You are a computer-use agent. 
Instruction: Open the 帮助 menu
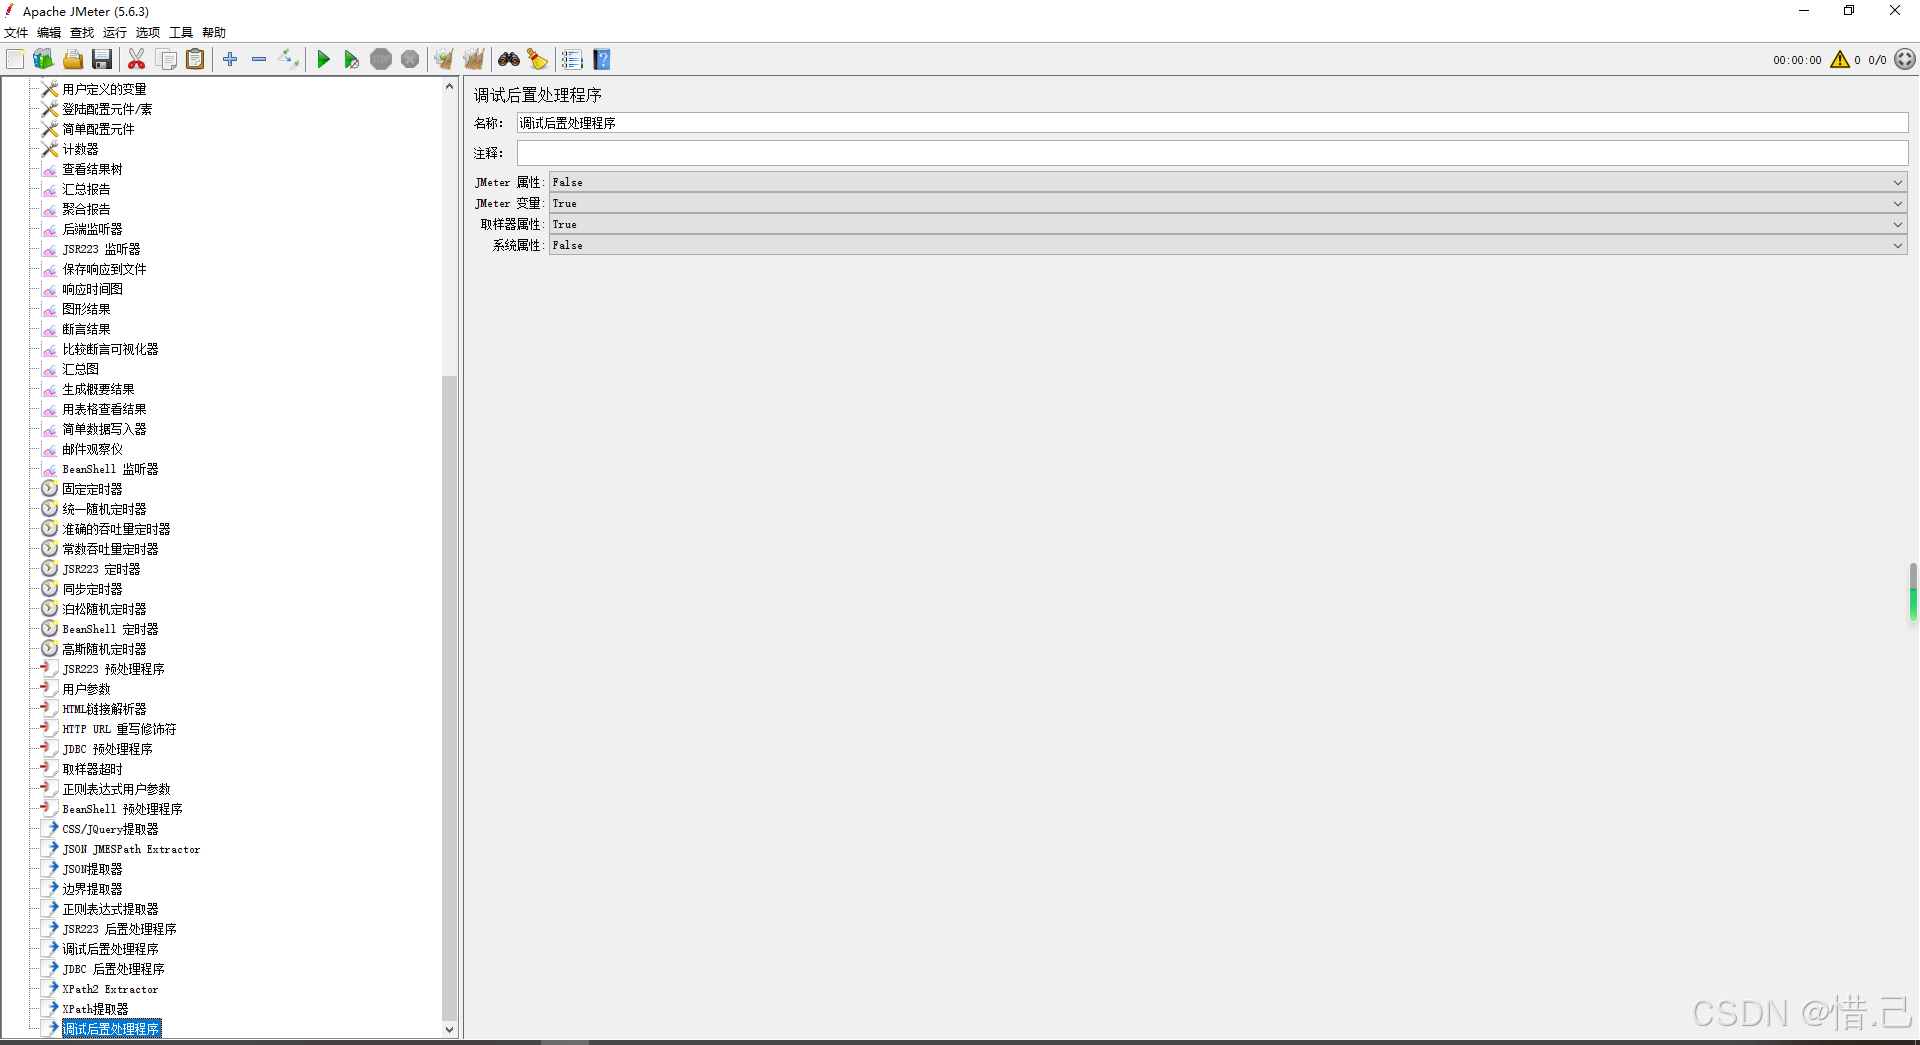click(214, 33)
